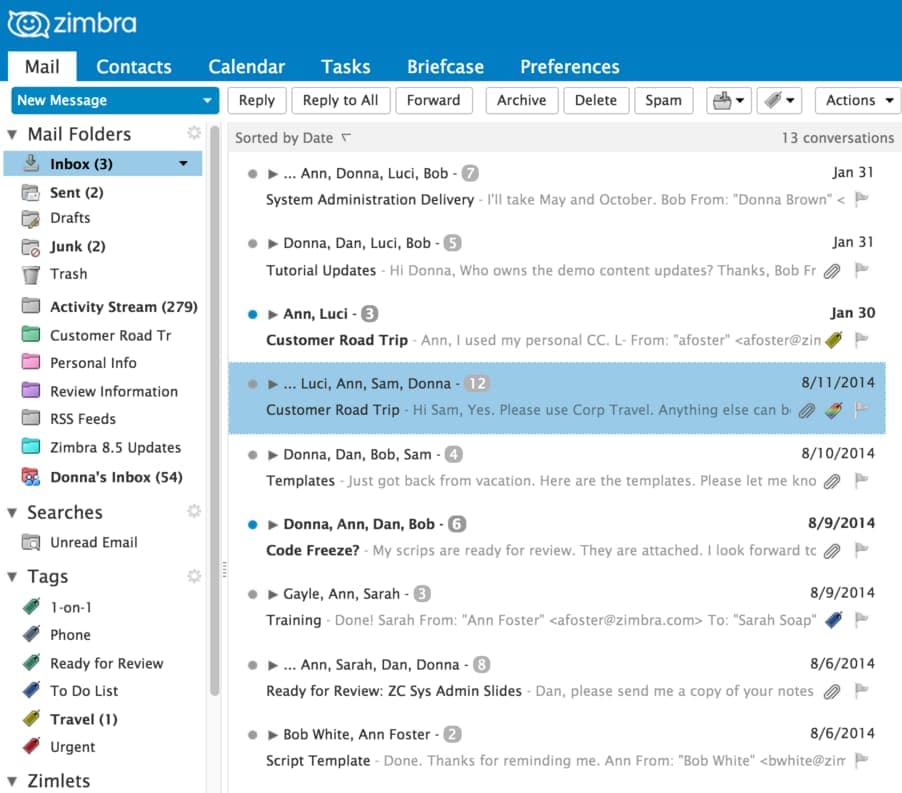Screen dimensions: 902x793
Task: Click the blue tag icon on Training conversation
Action: click(833, 620)
